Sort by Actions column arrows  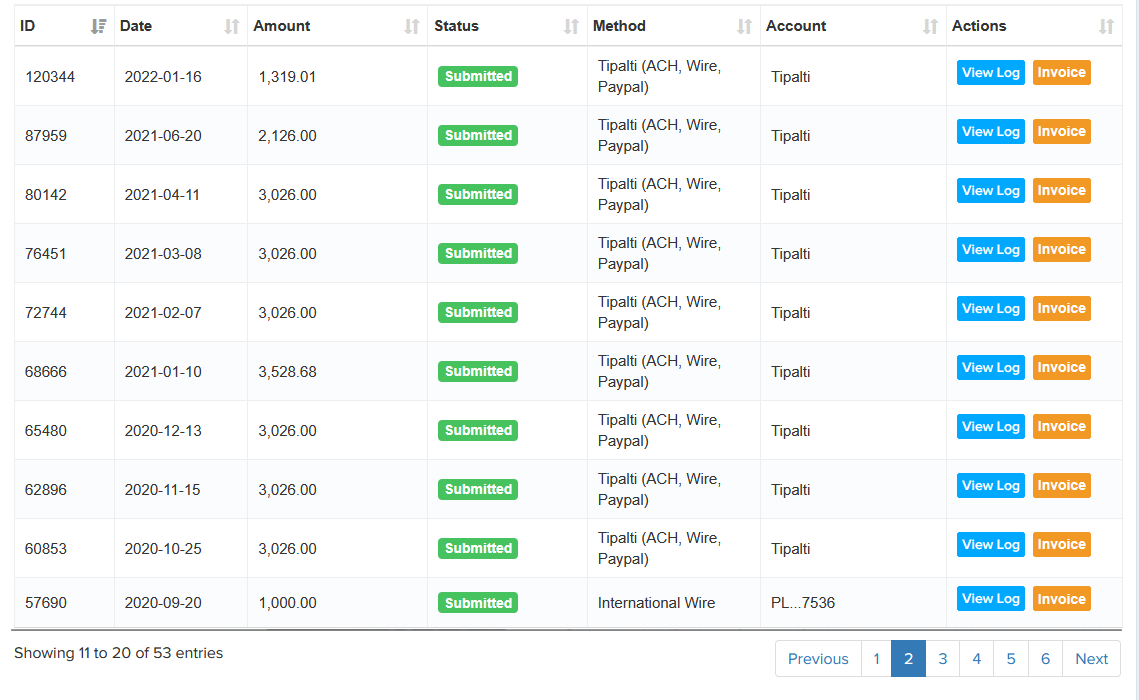pos(1106,27)
